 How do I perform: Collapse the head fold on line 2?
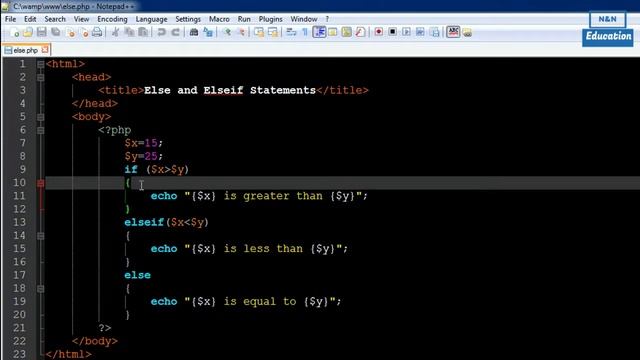tap(40, 77)
